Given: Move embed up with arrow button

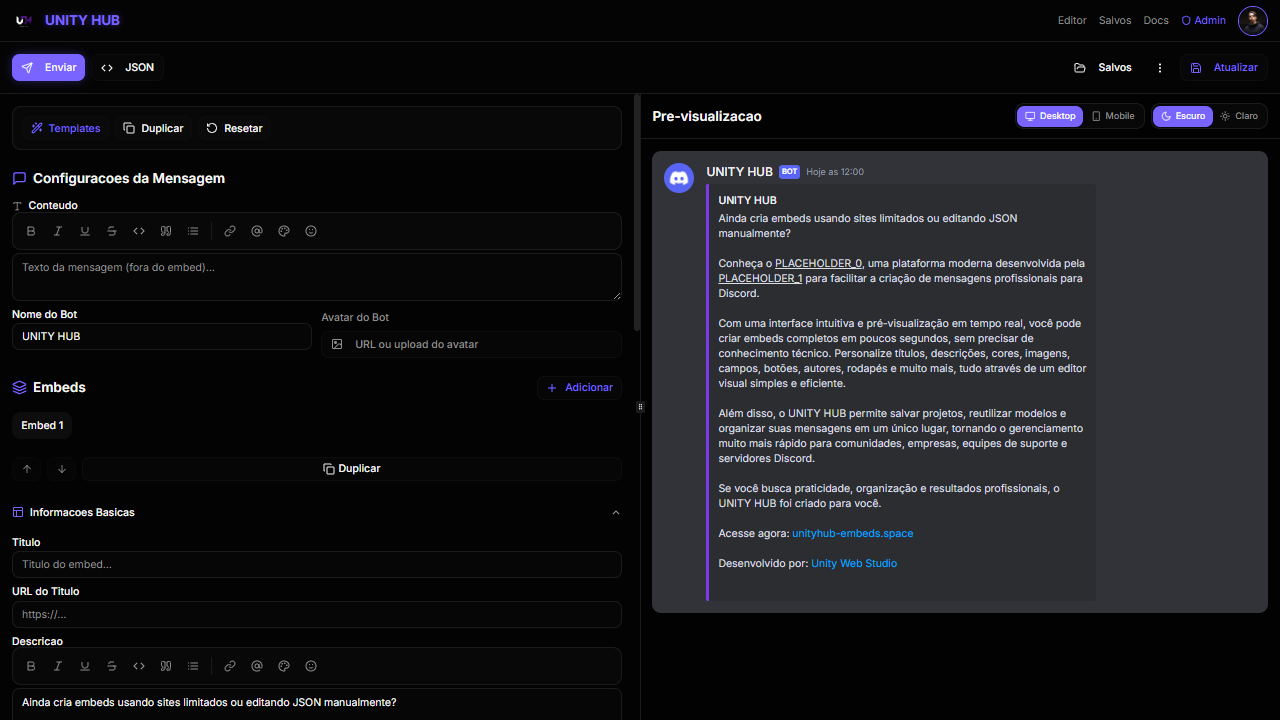Looking at the screenshot, I should tap(27, 469).
